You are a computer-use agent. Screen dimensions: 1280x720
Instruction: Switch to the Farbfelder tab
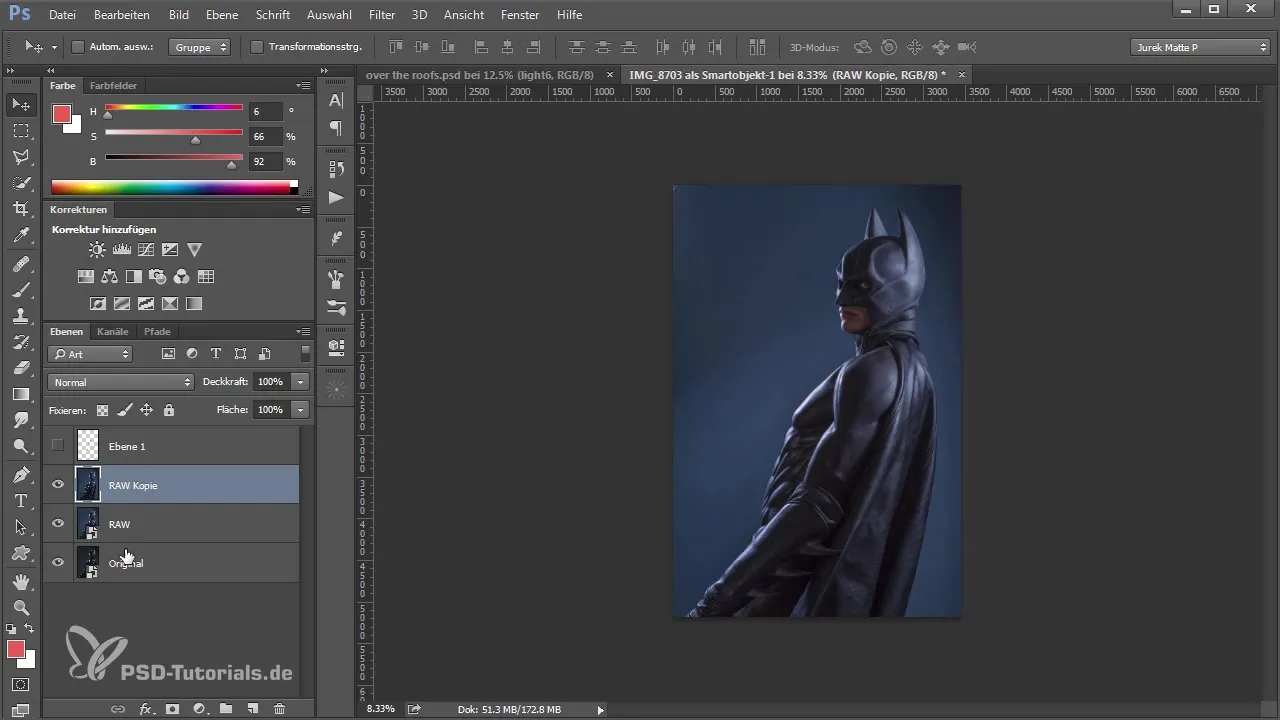coord(113,86)
